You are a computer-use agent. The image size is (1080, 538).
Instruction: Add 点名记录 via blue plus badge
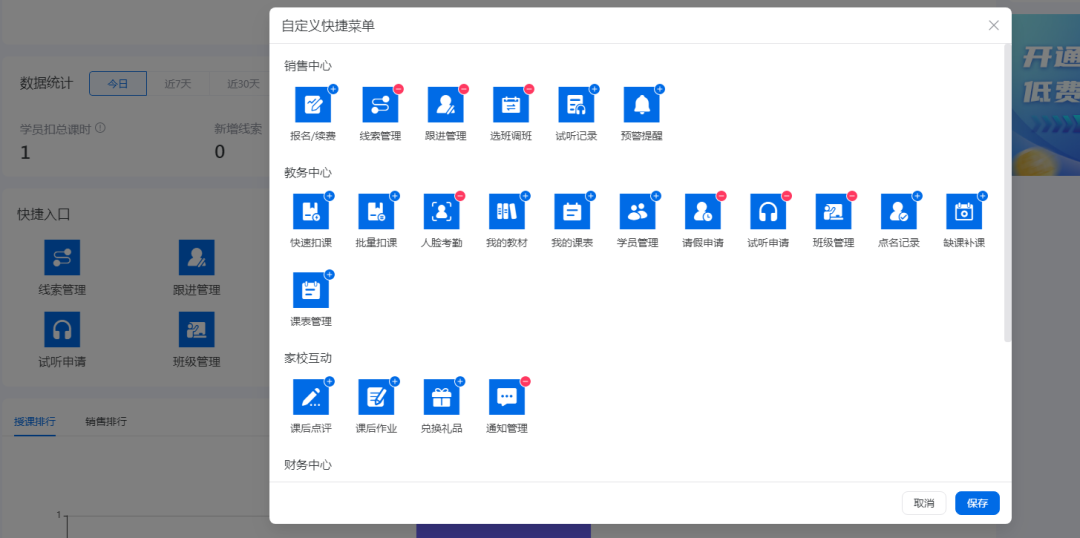(917, 196)
